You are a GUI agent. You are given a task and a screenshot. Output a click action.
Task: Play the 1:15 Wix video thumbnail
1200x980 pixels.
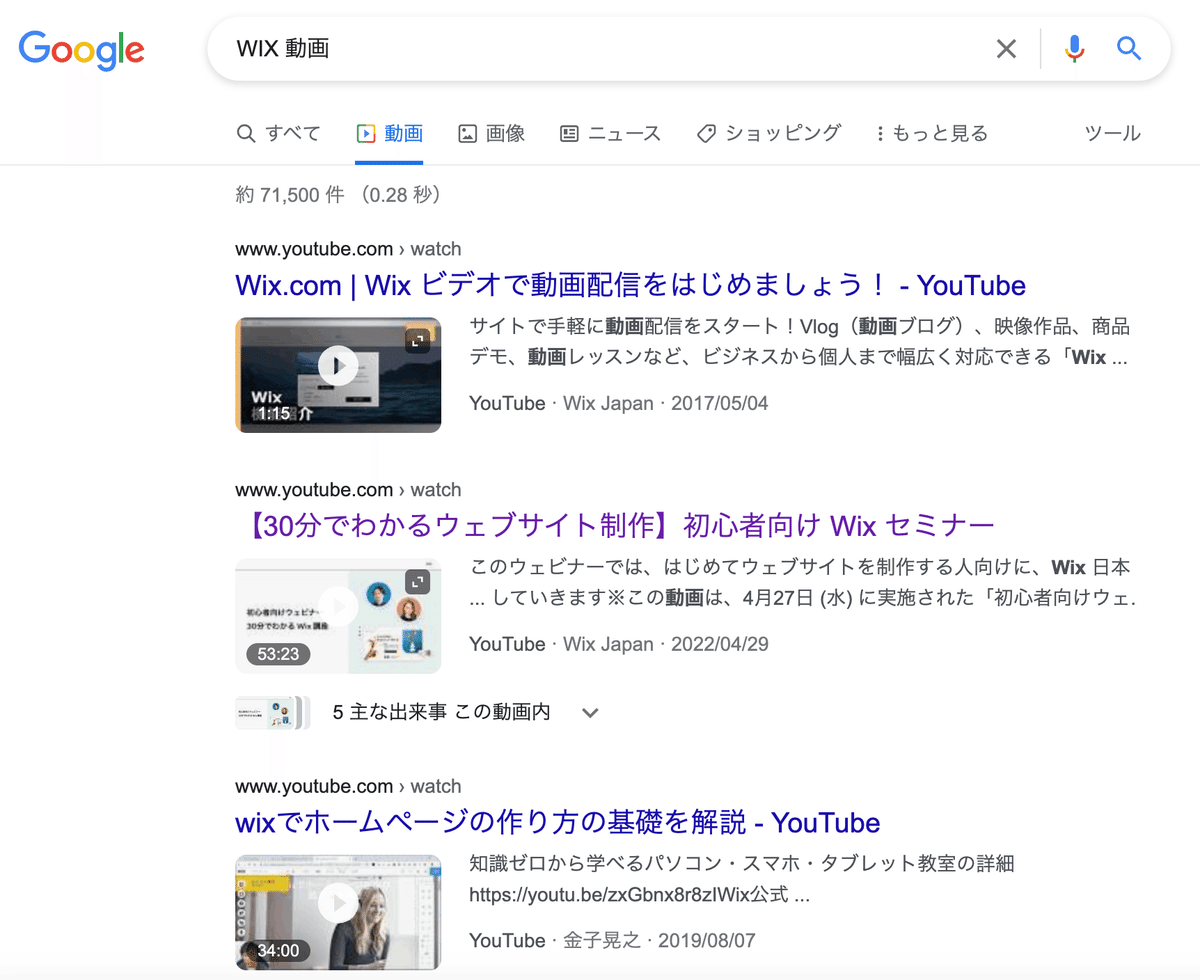tap(338, 375)
